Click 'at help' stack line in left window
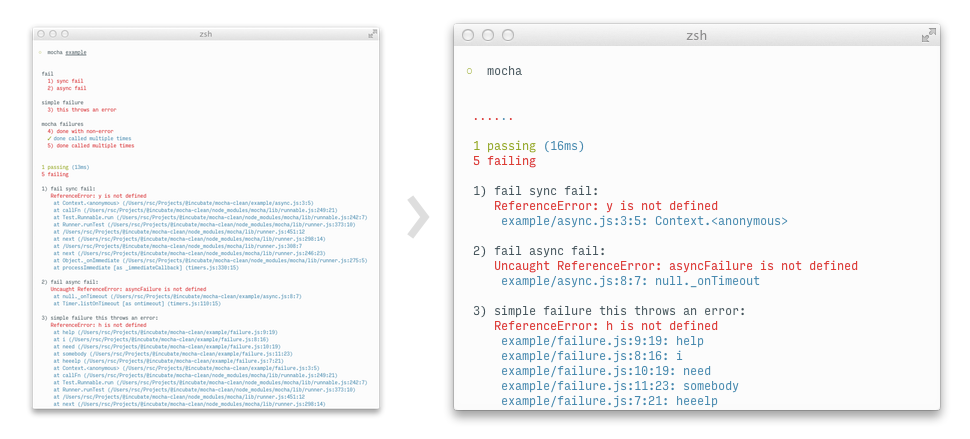 click(165, 332)
